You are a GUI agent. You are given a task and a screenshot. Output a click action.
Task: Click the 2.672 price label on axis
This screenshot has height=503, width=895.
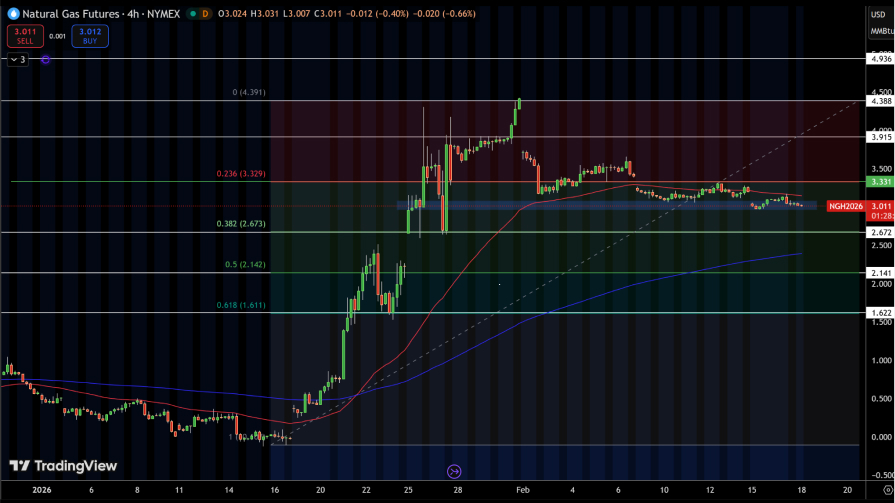(880, 232)
